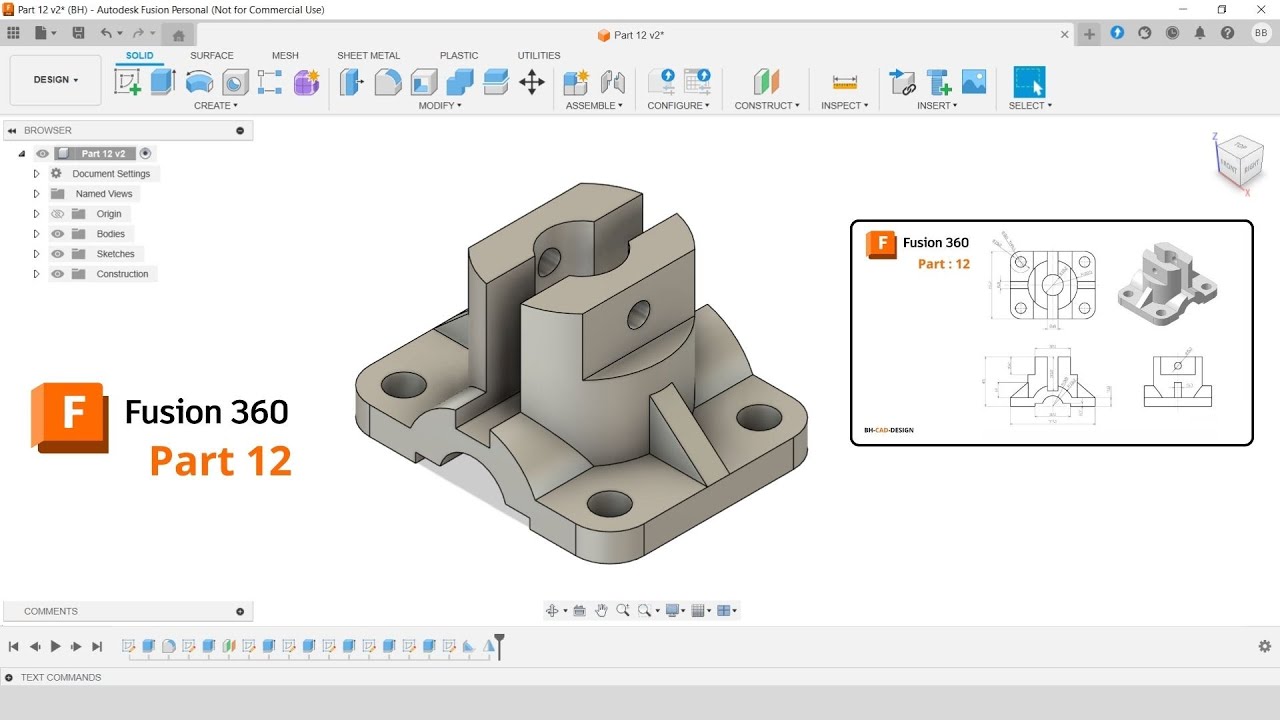
Task: Click the Insert Canvas image icon
Action: 974,82
